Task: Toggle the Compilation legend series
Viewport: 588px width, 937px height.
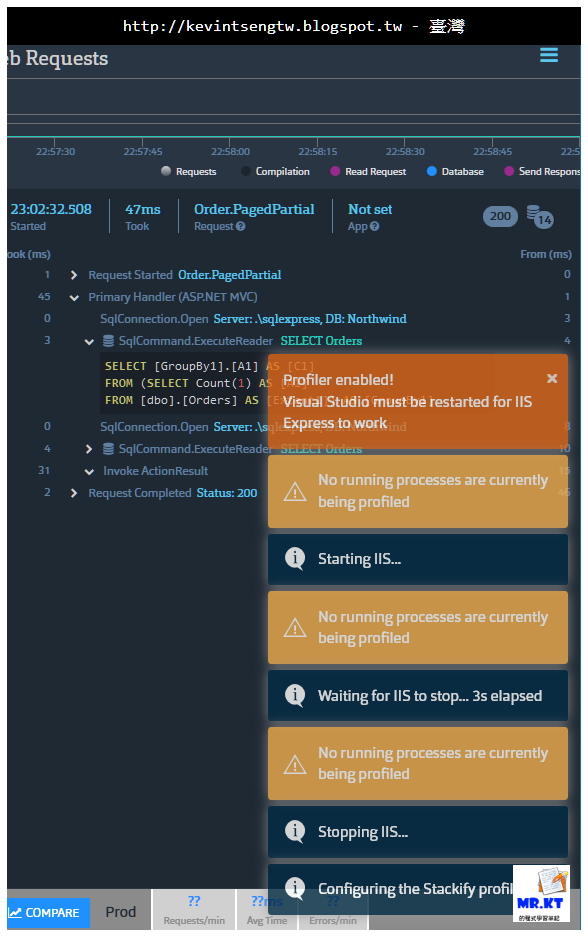Action: pyautogui.click(x=275, y=172)
